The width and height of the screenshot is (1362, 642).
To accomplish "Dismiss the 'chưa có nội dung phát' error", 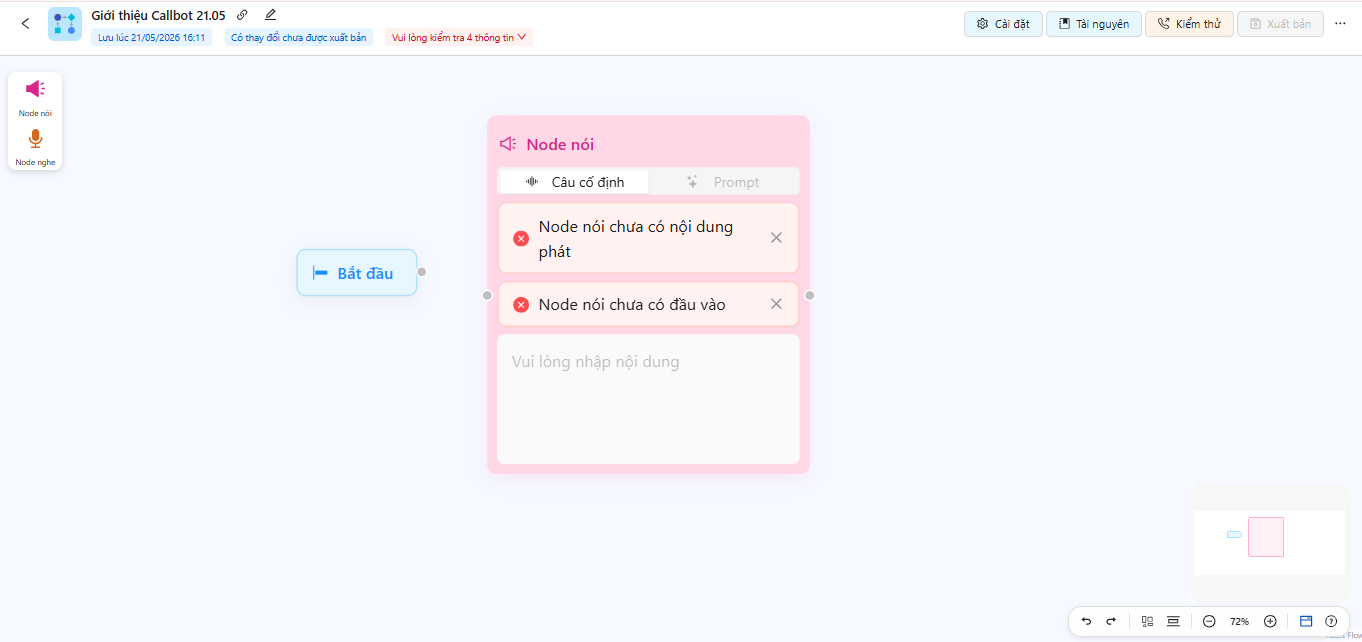I will 776,238.
